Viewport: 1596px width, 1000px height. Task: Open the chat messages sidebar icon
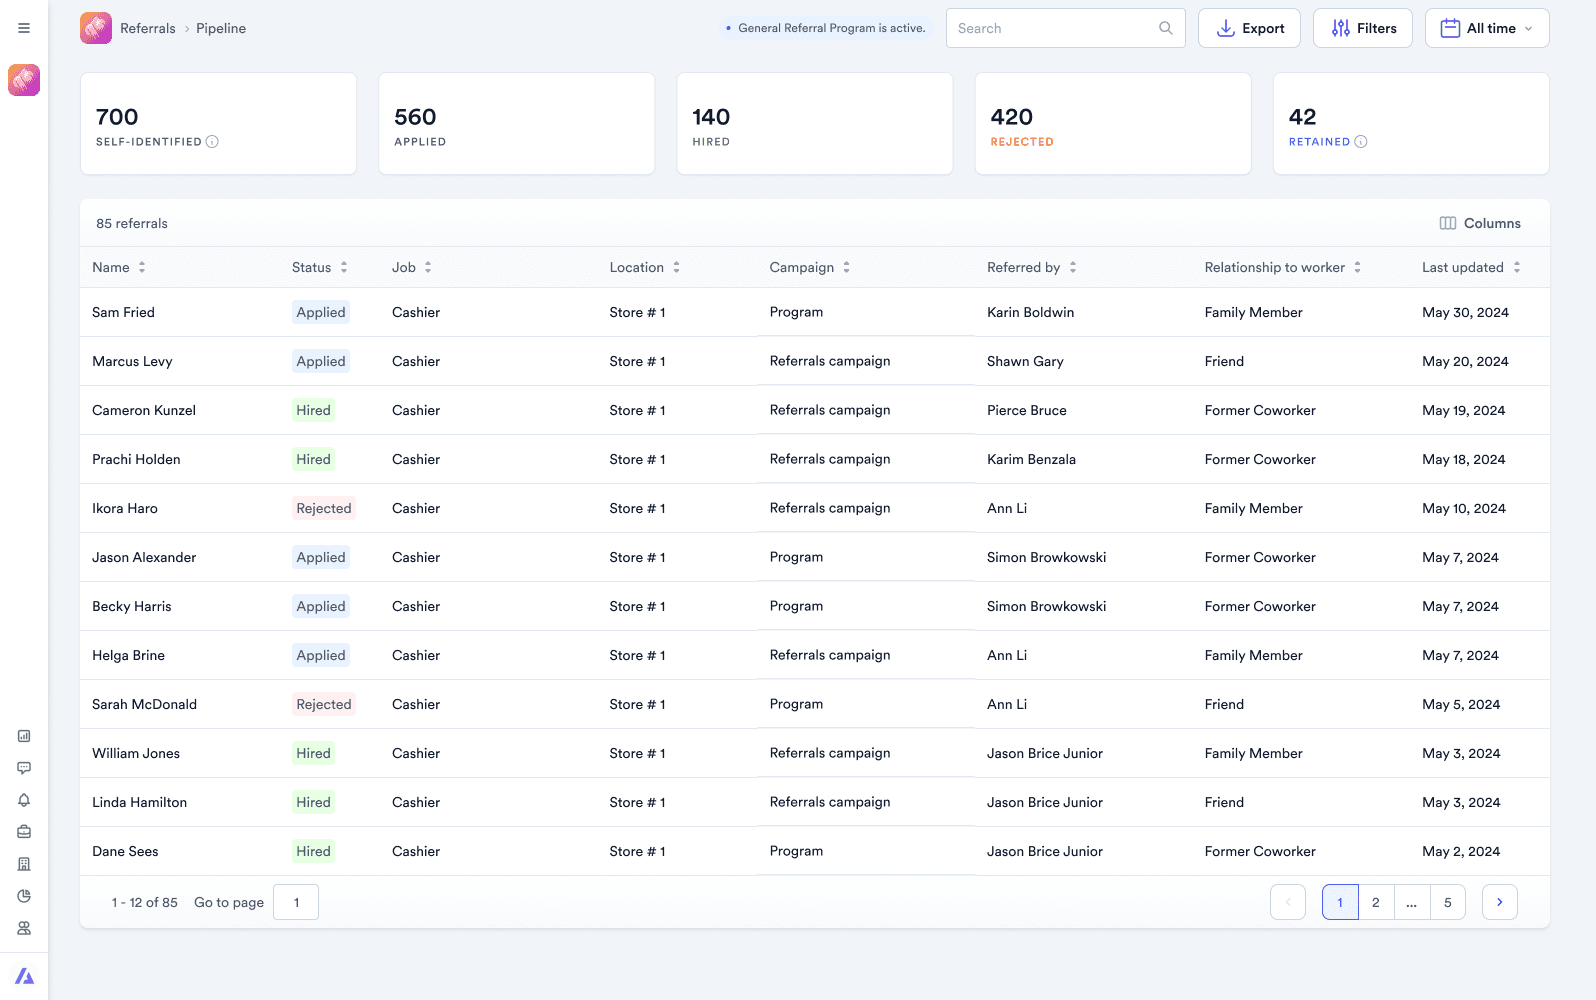click(x=24, y=768)
